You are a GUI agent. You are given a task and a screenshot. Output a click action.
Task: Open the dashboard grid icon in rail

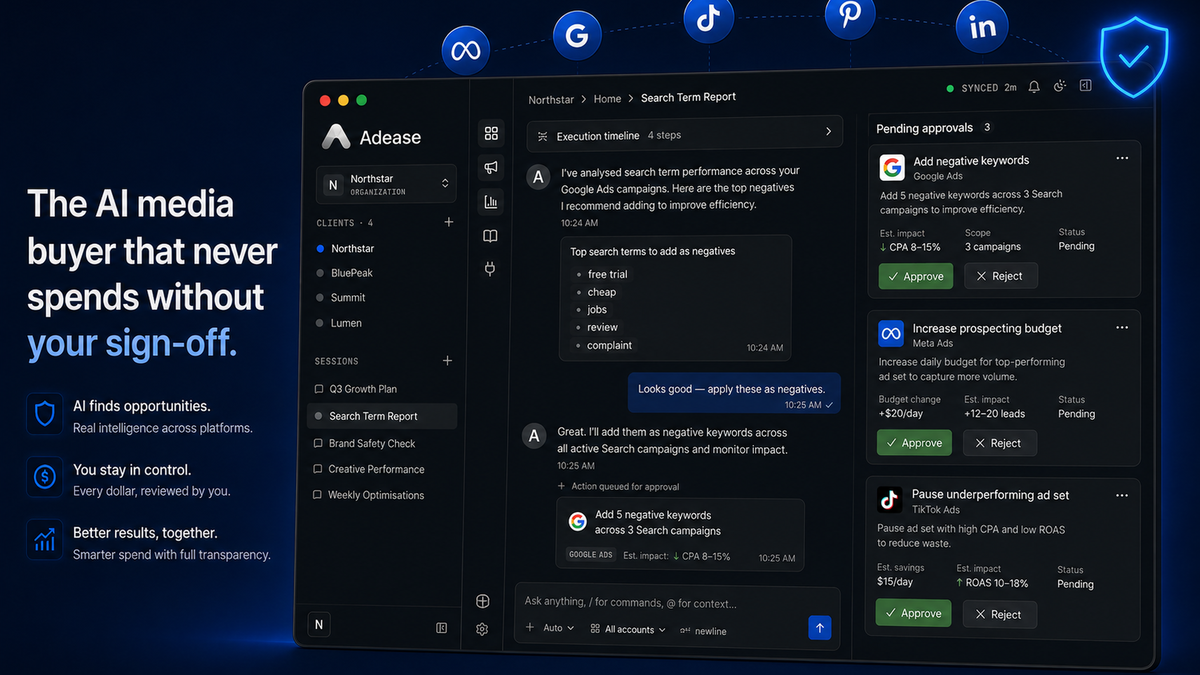tap(491, 133)
